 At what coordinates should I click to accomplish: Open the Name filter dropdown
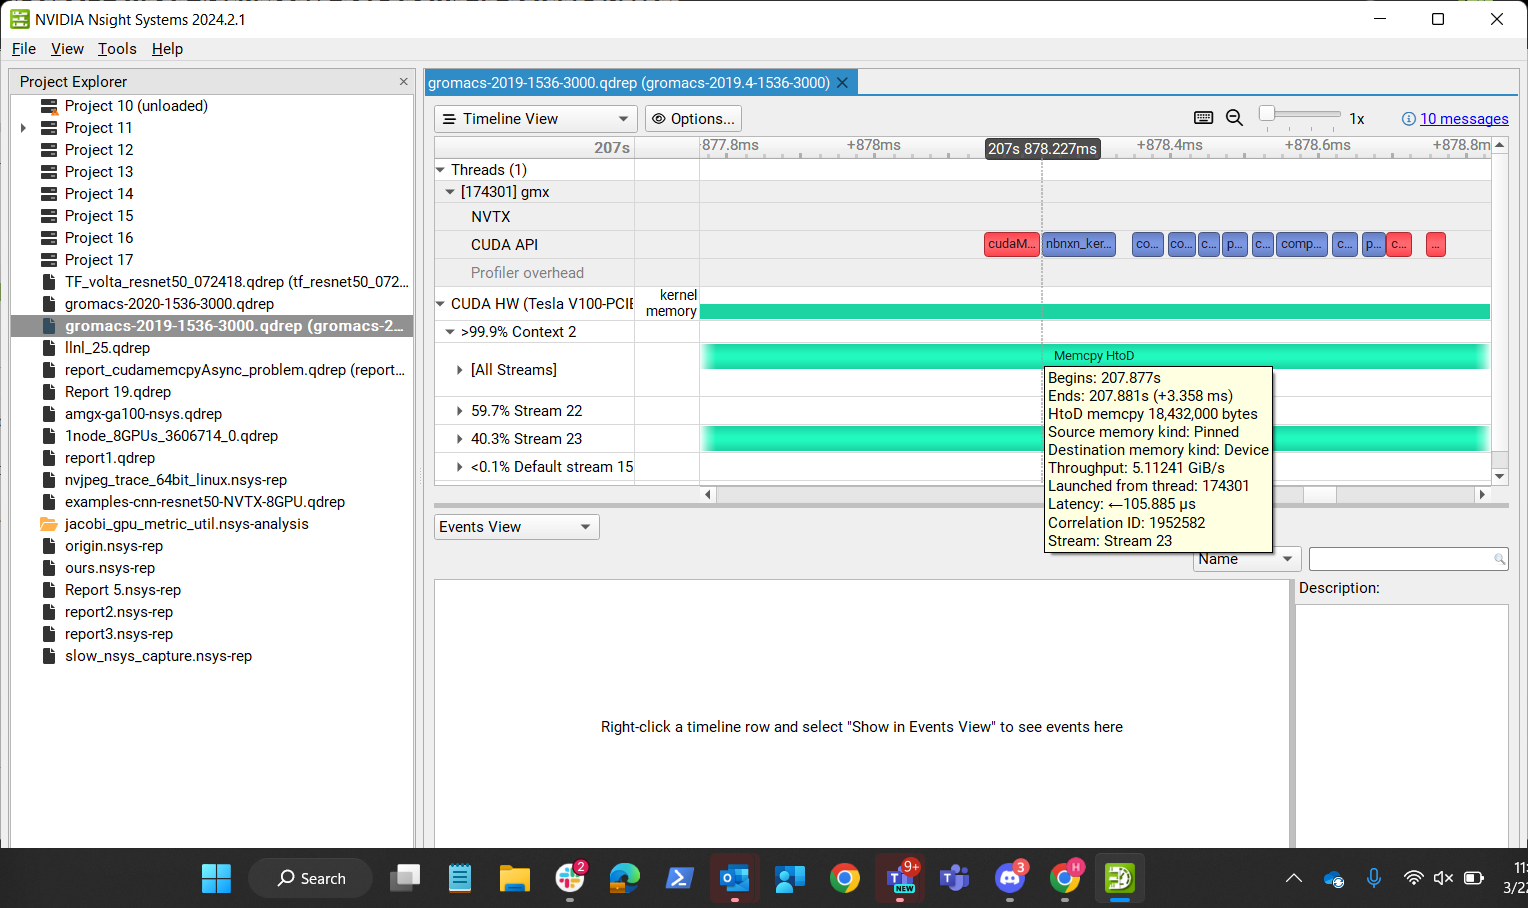pyautogui.click(x=1288, y=558)
